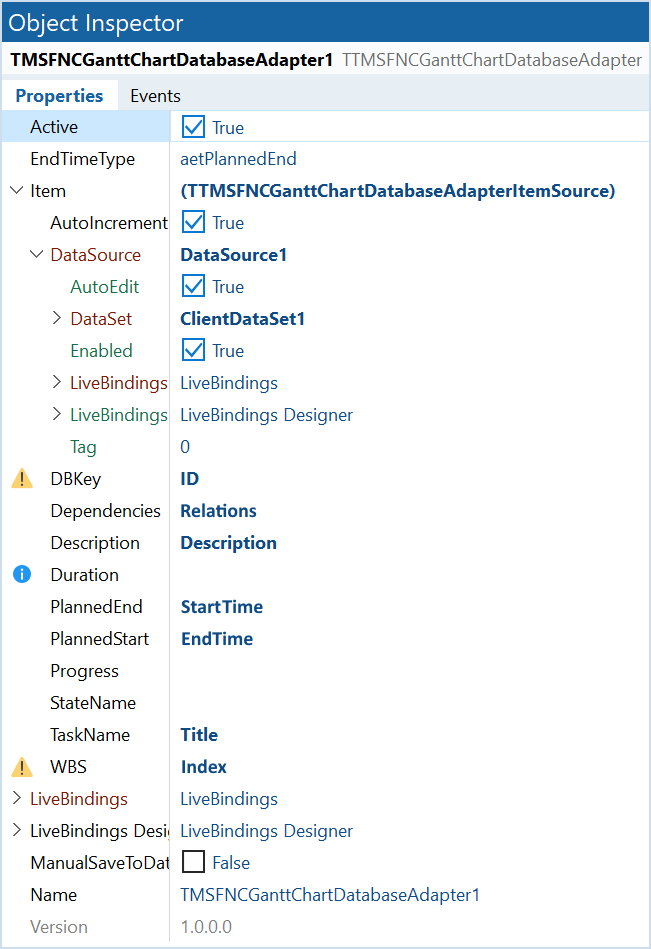Click the empty Duration value field
The image size is (651, 949).
pos(410,574)
